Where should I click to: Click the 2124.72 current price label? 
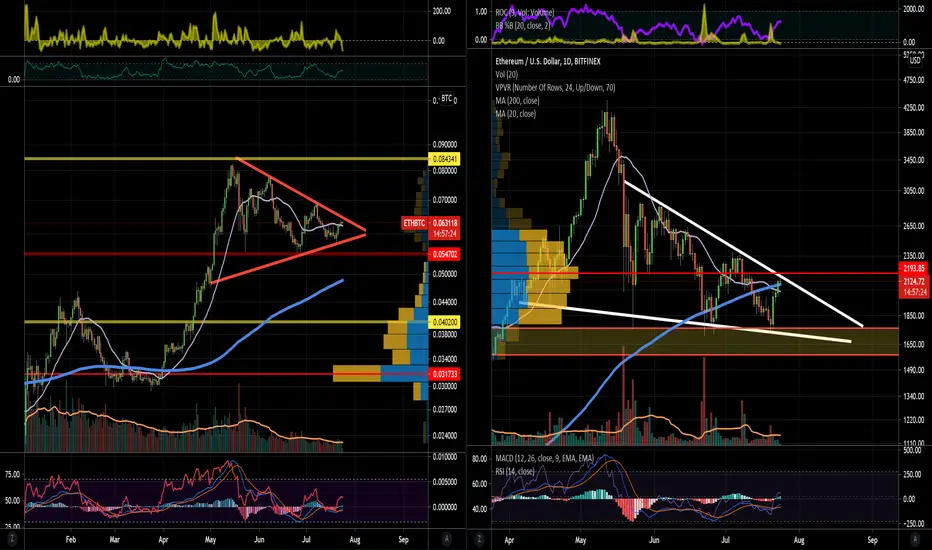(x=914, y=281)
